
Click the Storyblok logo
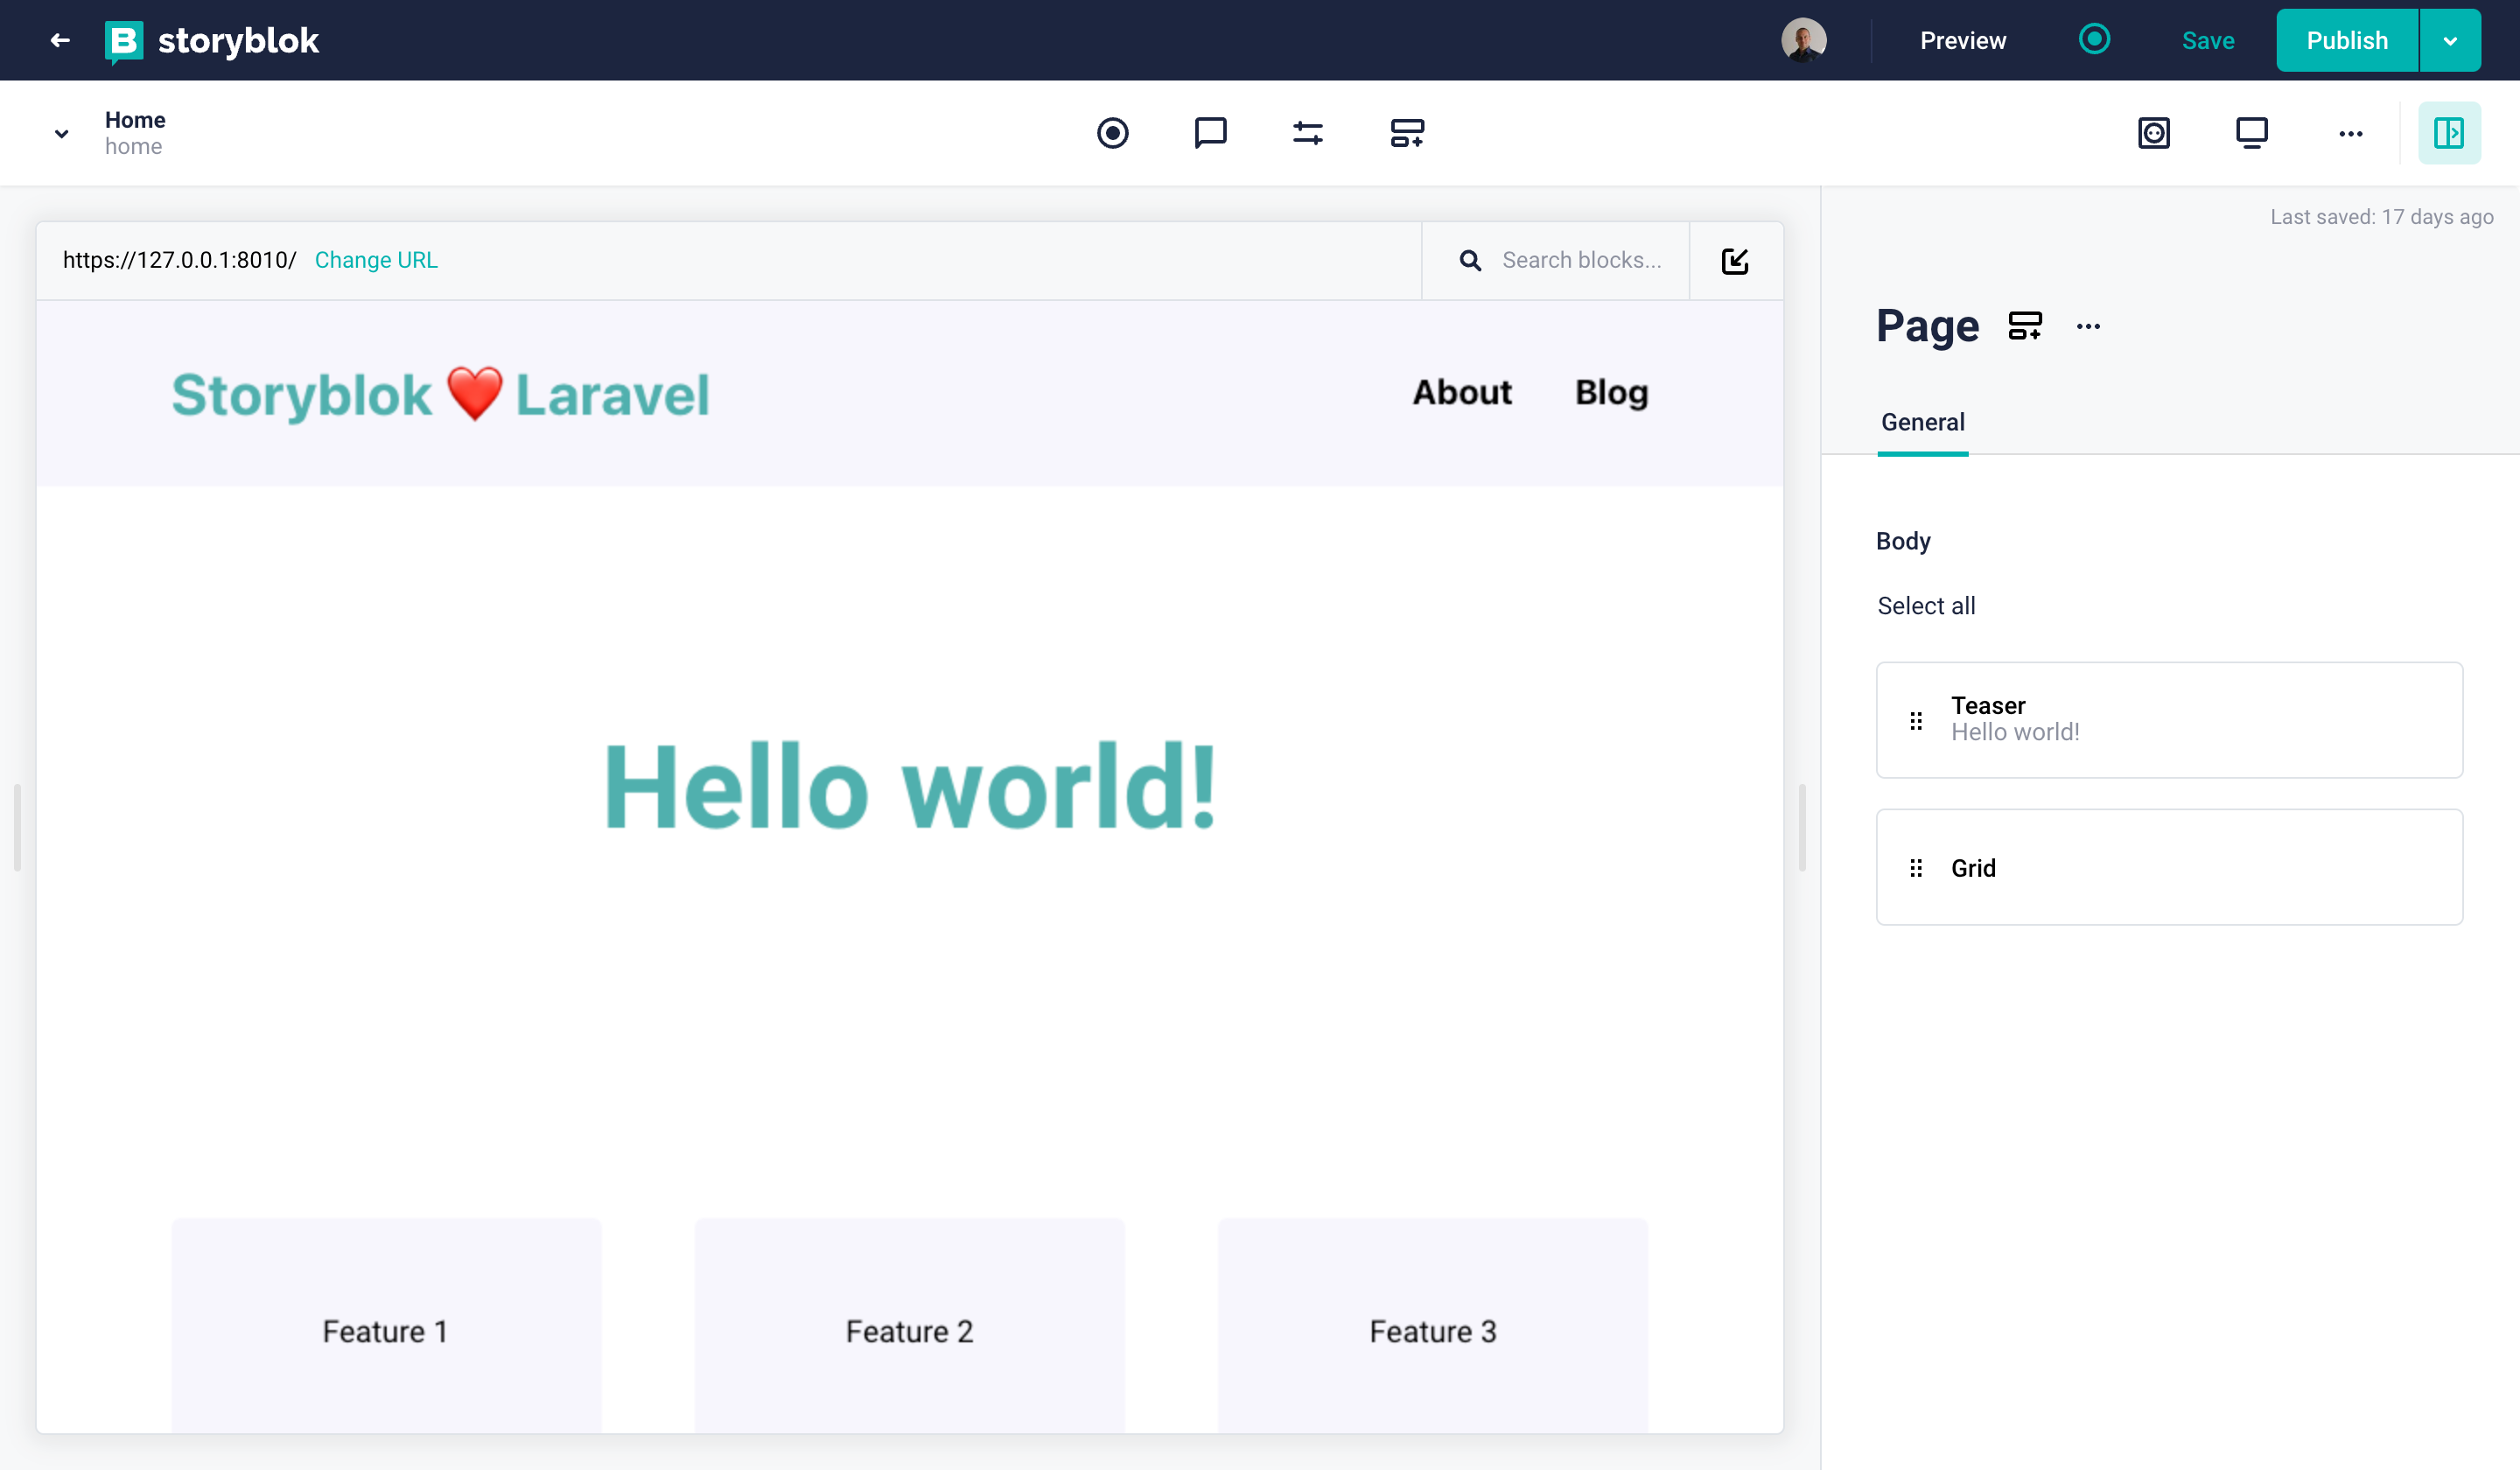click(212, 41)
